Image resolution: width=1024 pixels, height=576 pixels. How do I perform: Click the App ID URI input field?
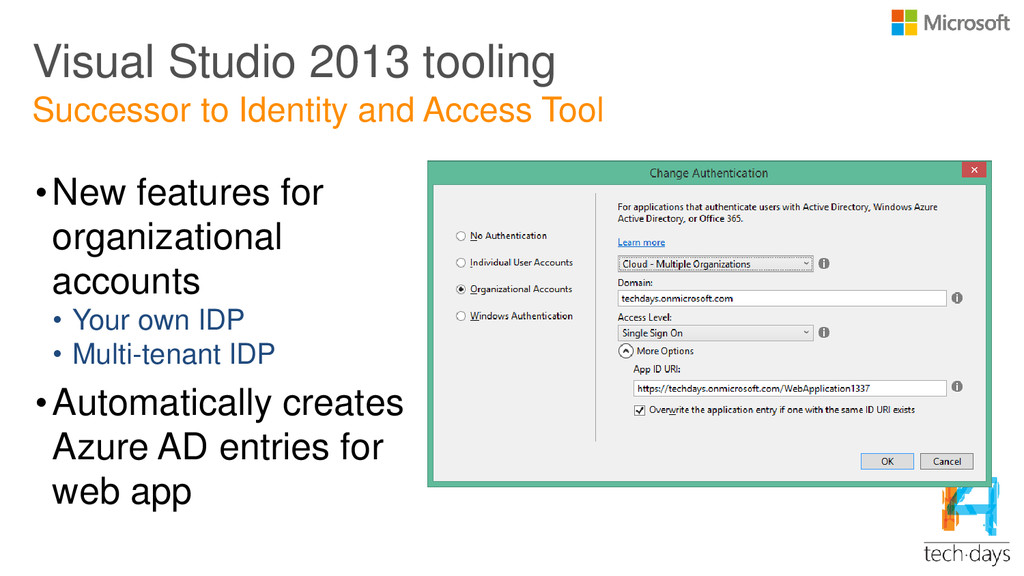[x=790, y=389]
